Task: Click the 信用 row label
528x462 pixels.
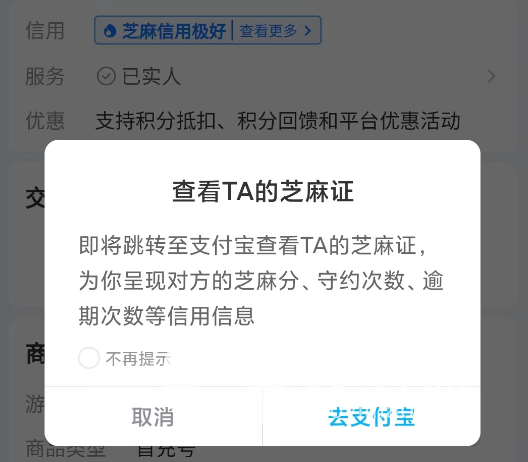Action: (x=45, y=31)
